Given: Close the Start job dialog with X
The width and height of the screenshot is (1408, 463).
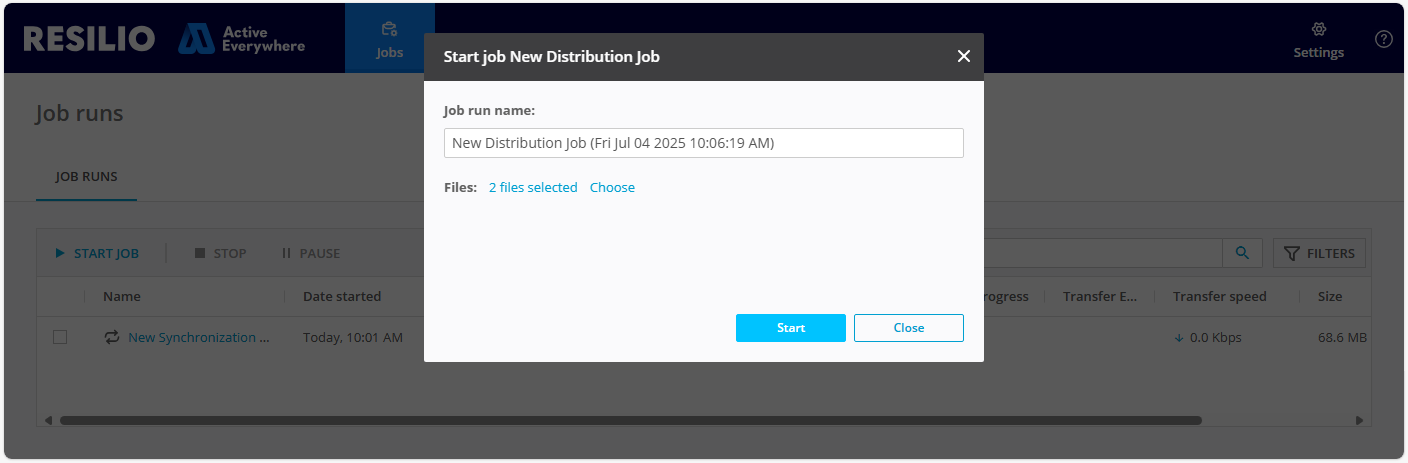Looking at the screenshot, I should pos(963,56).
